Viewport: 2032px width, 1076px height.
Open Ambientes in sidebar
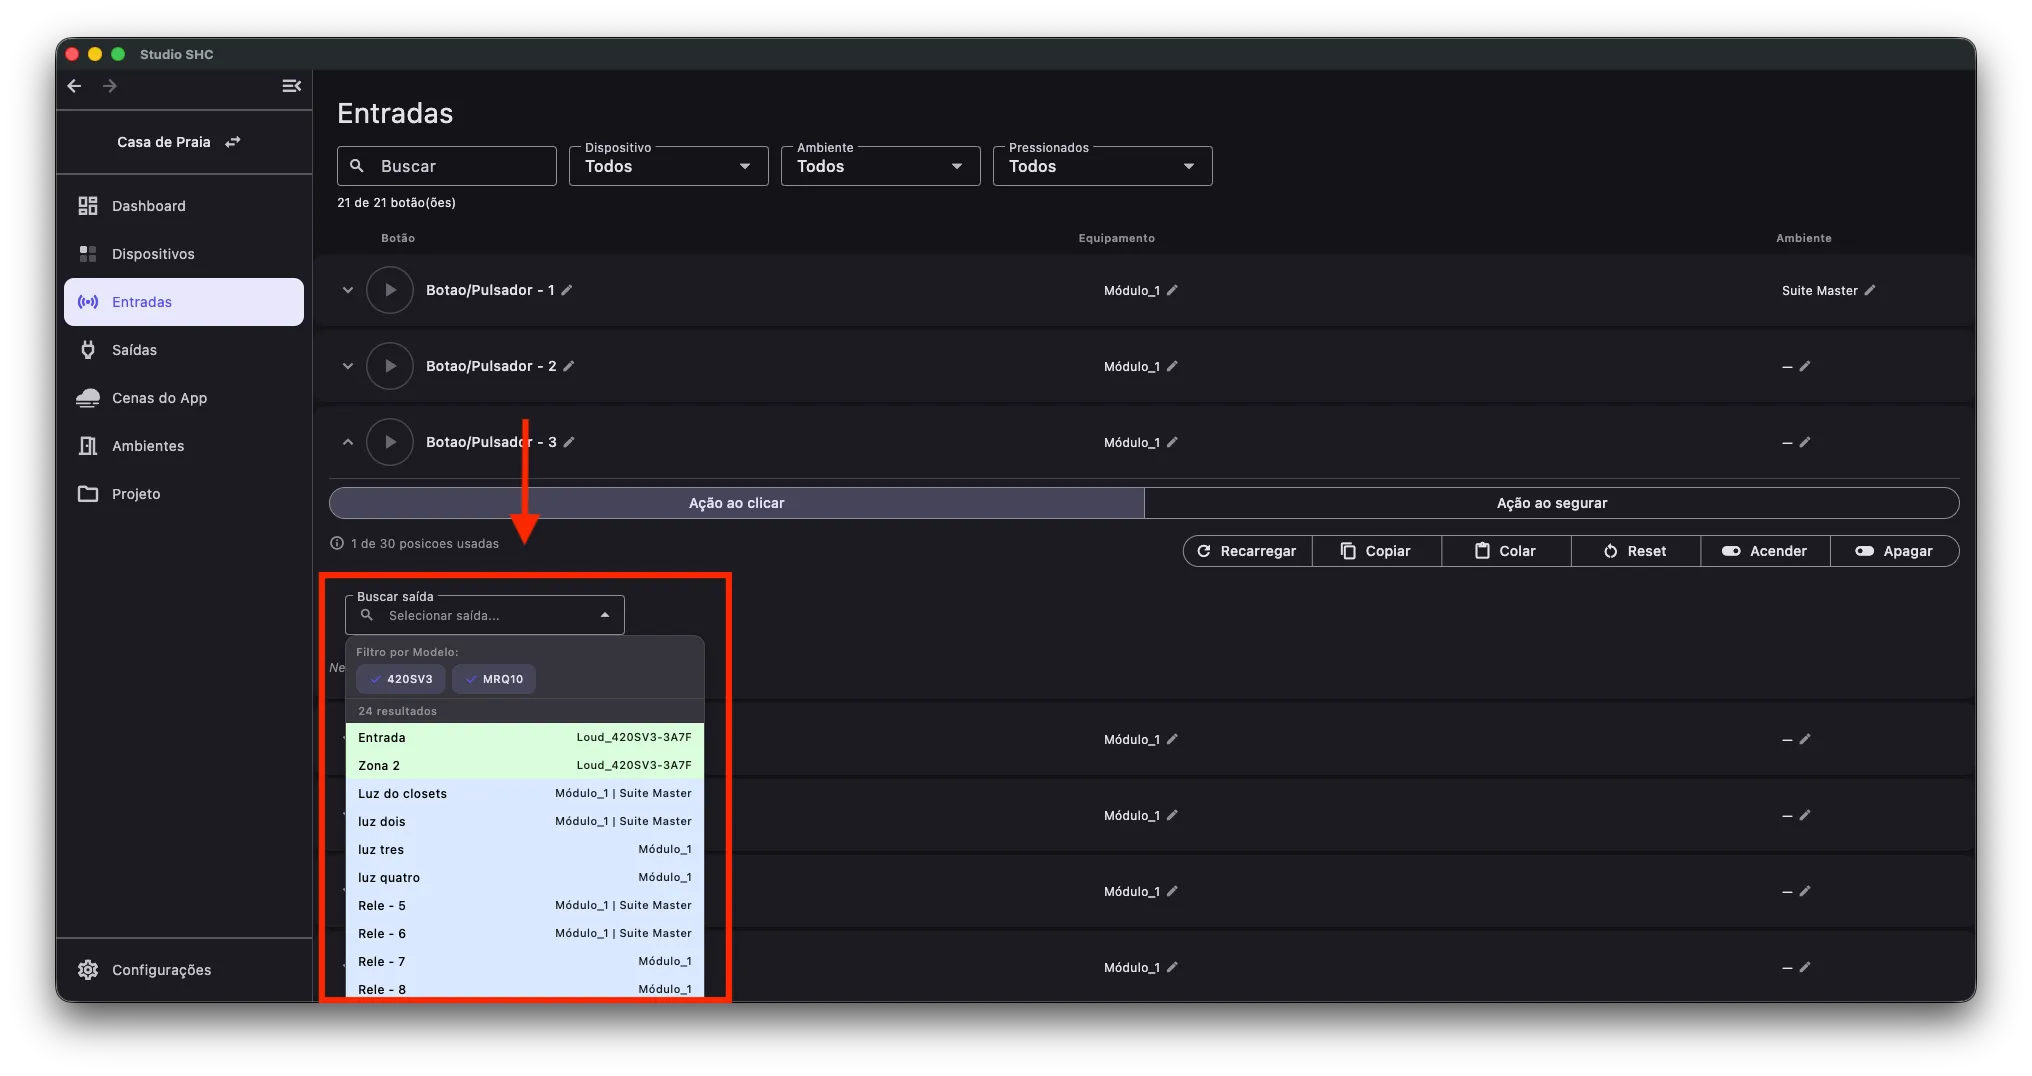pos(184,446)
